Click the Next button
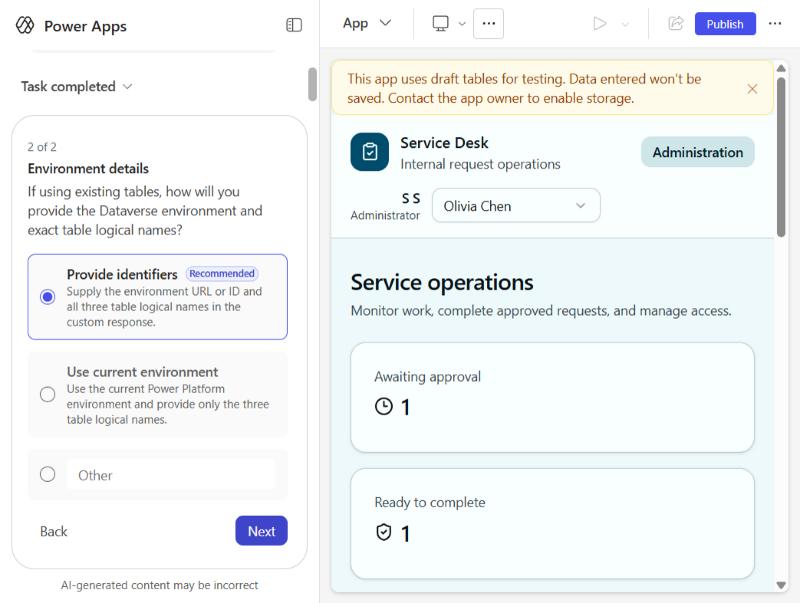The height and width of the screenshot is (603, 800). point(261,531)
